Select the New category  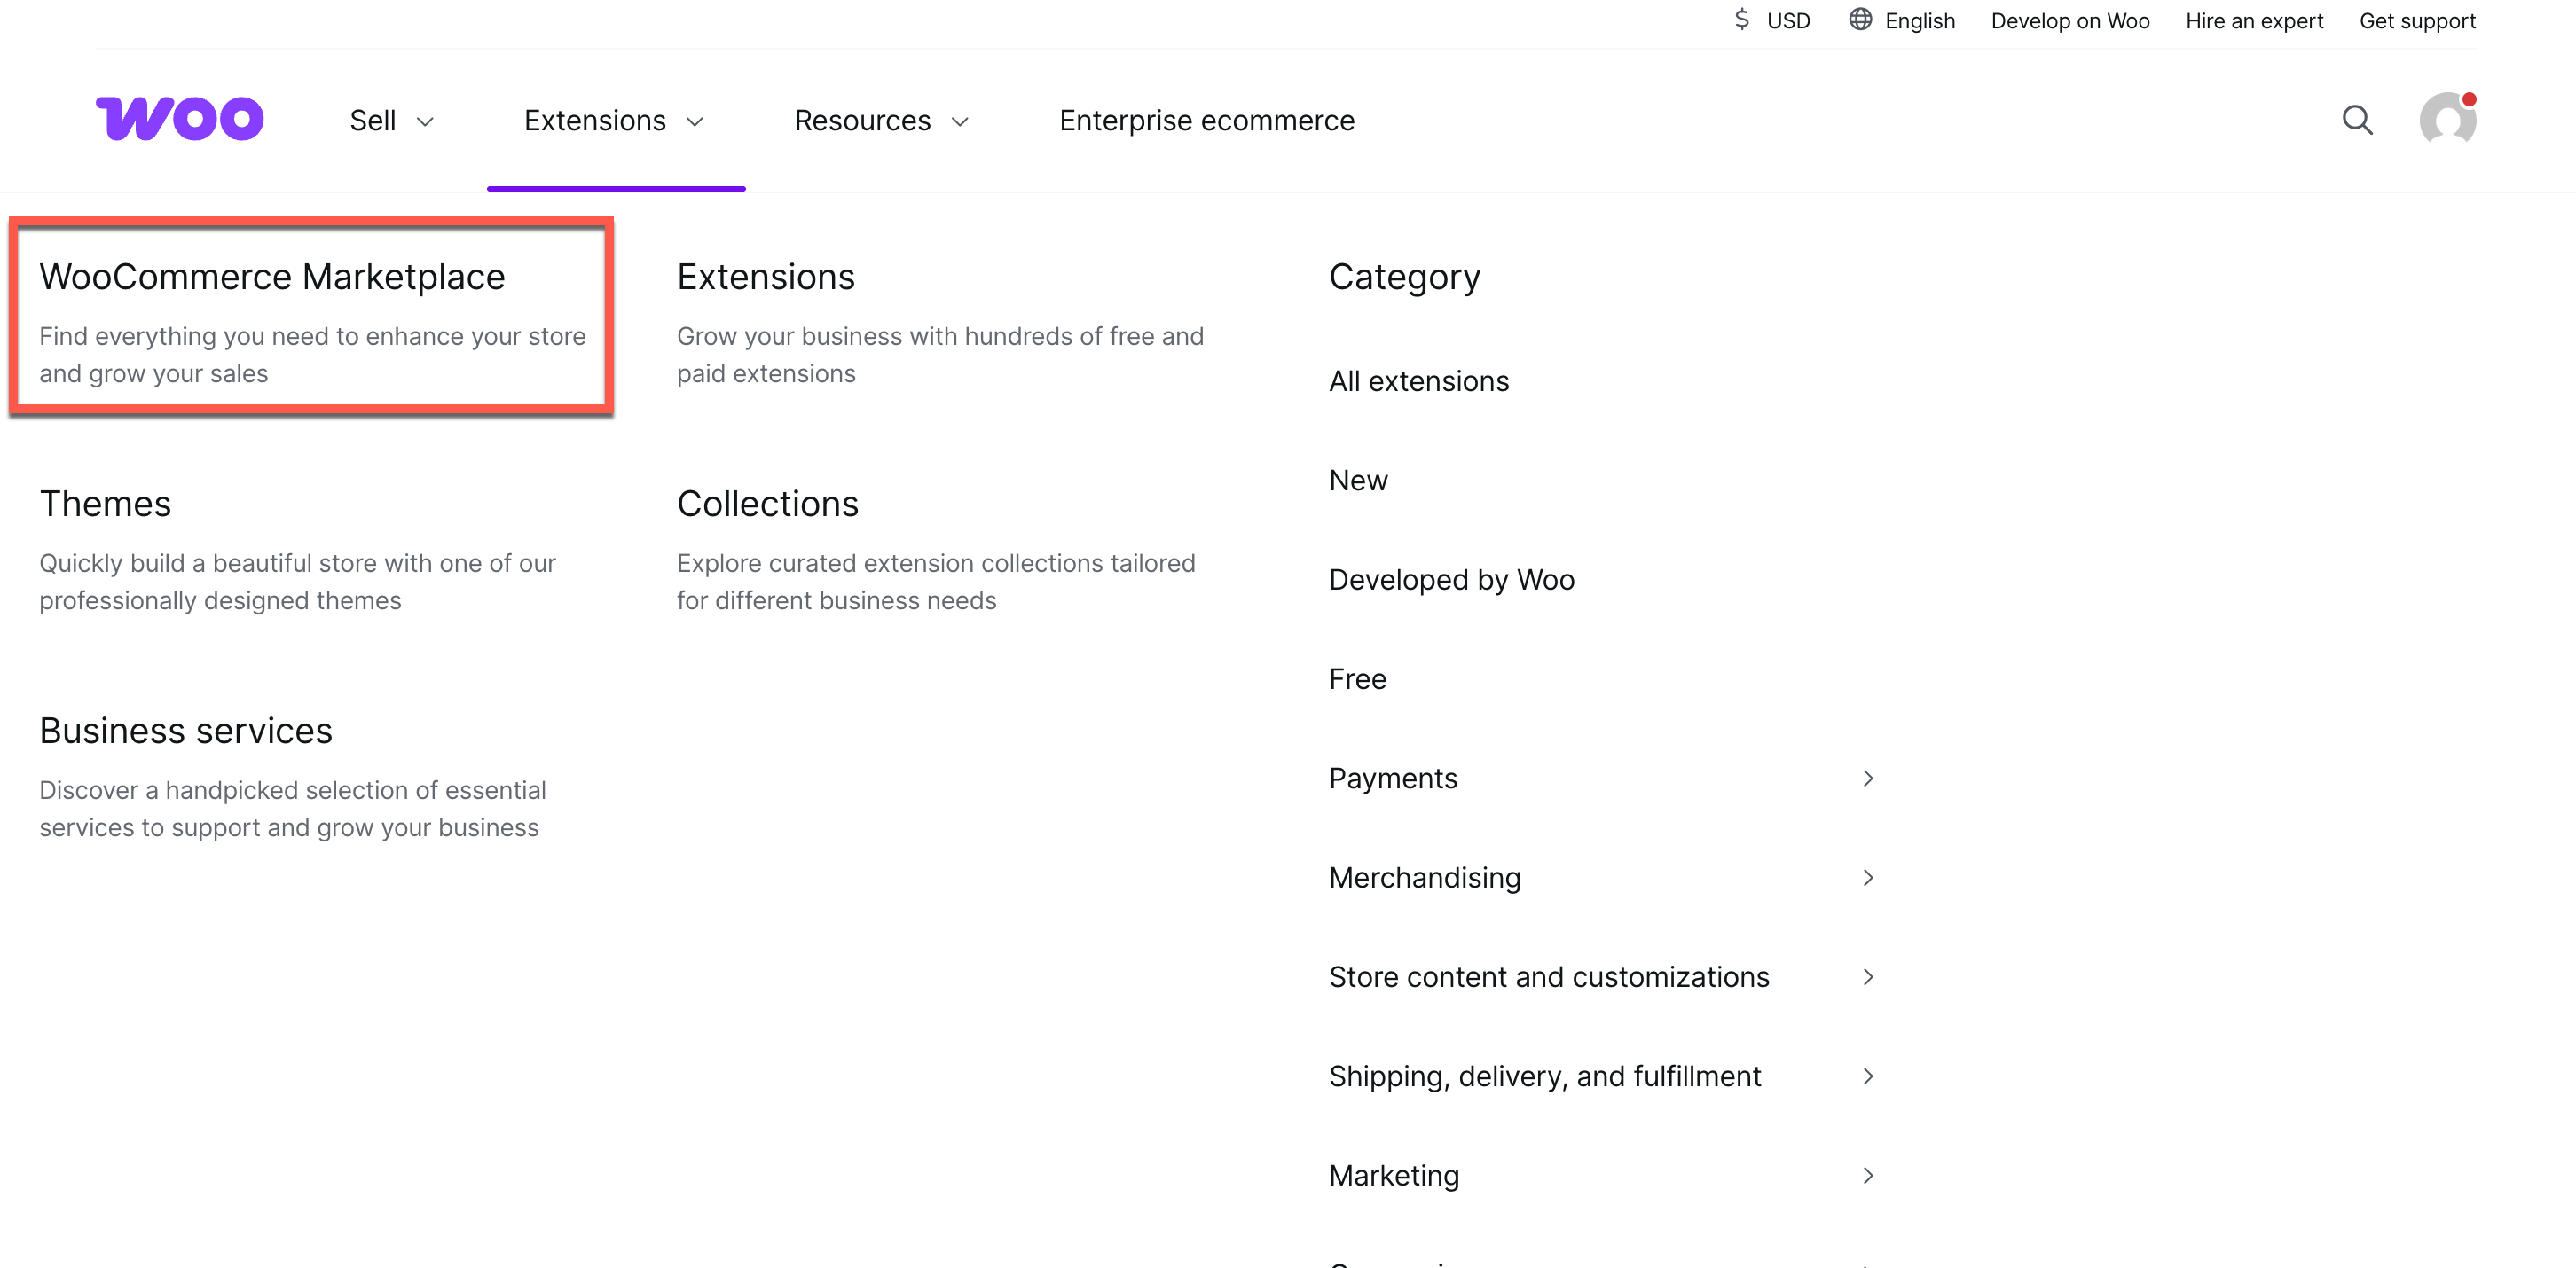click(x=1358, y=480)
